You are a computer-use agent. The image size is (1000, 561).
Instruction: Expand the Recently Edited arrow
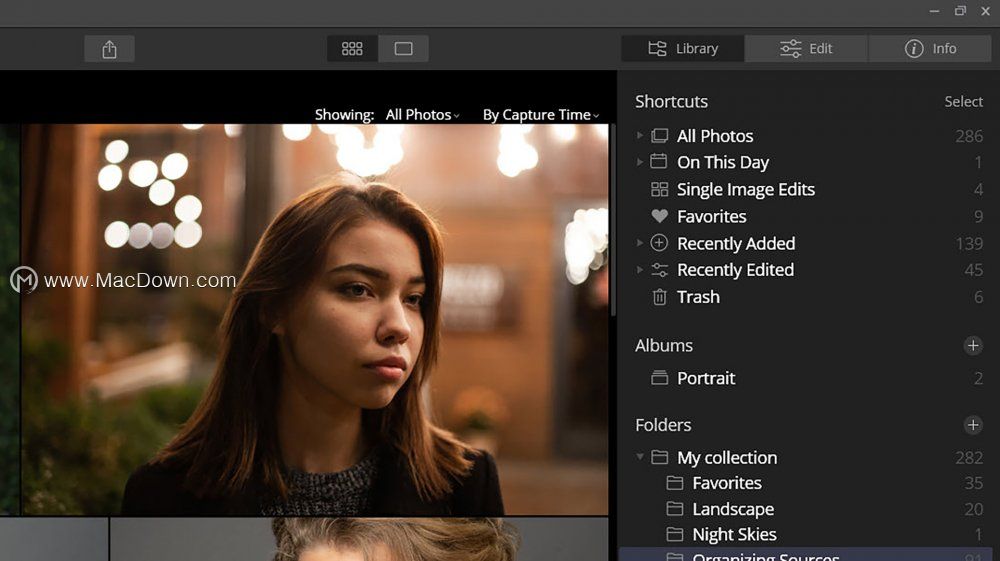640,270
